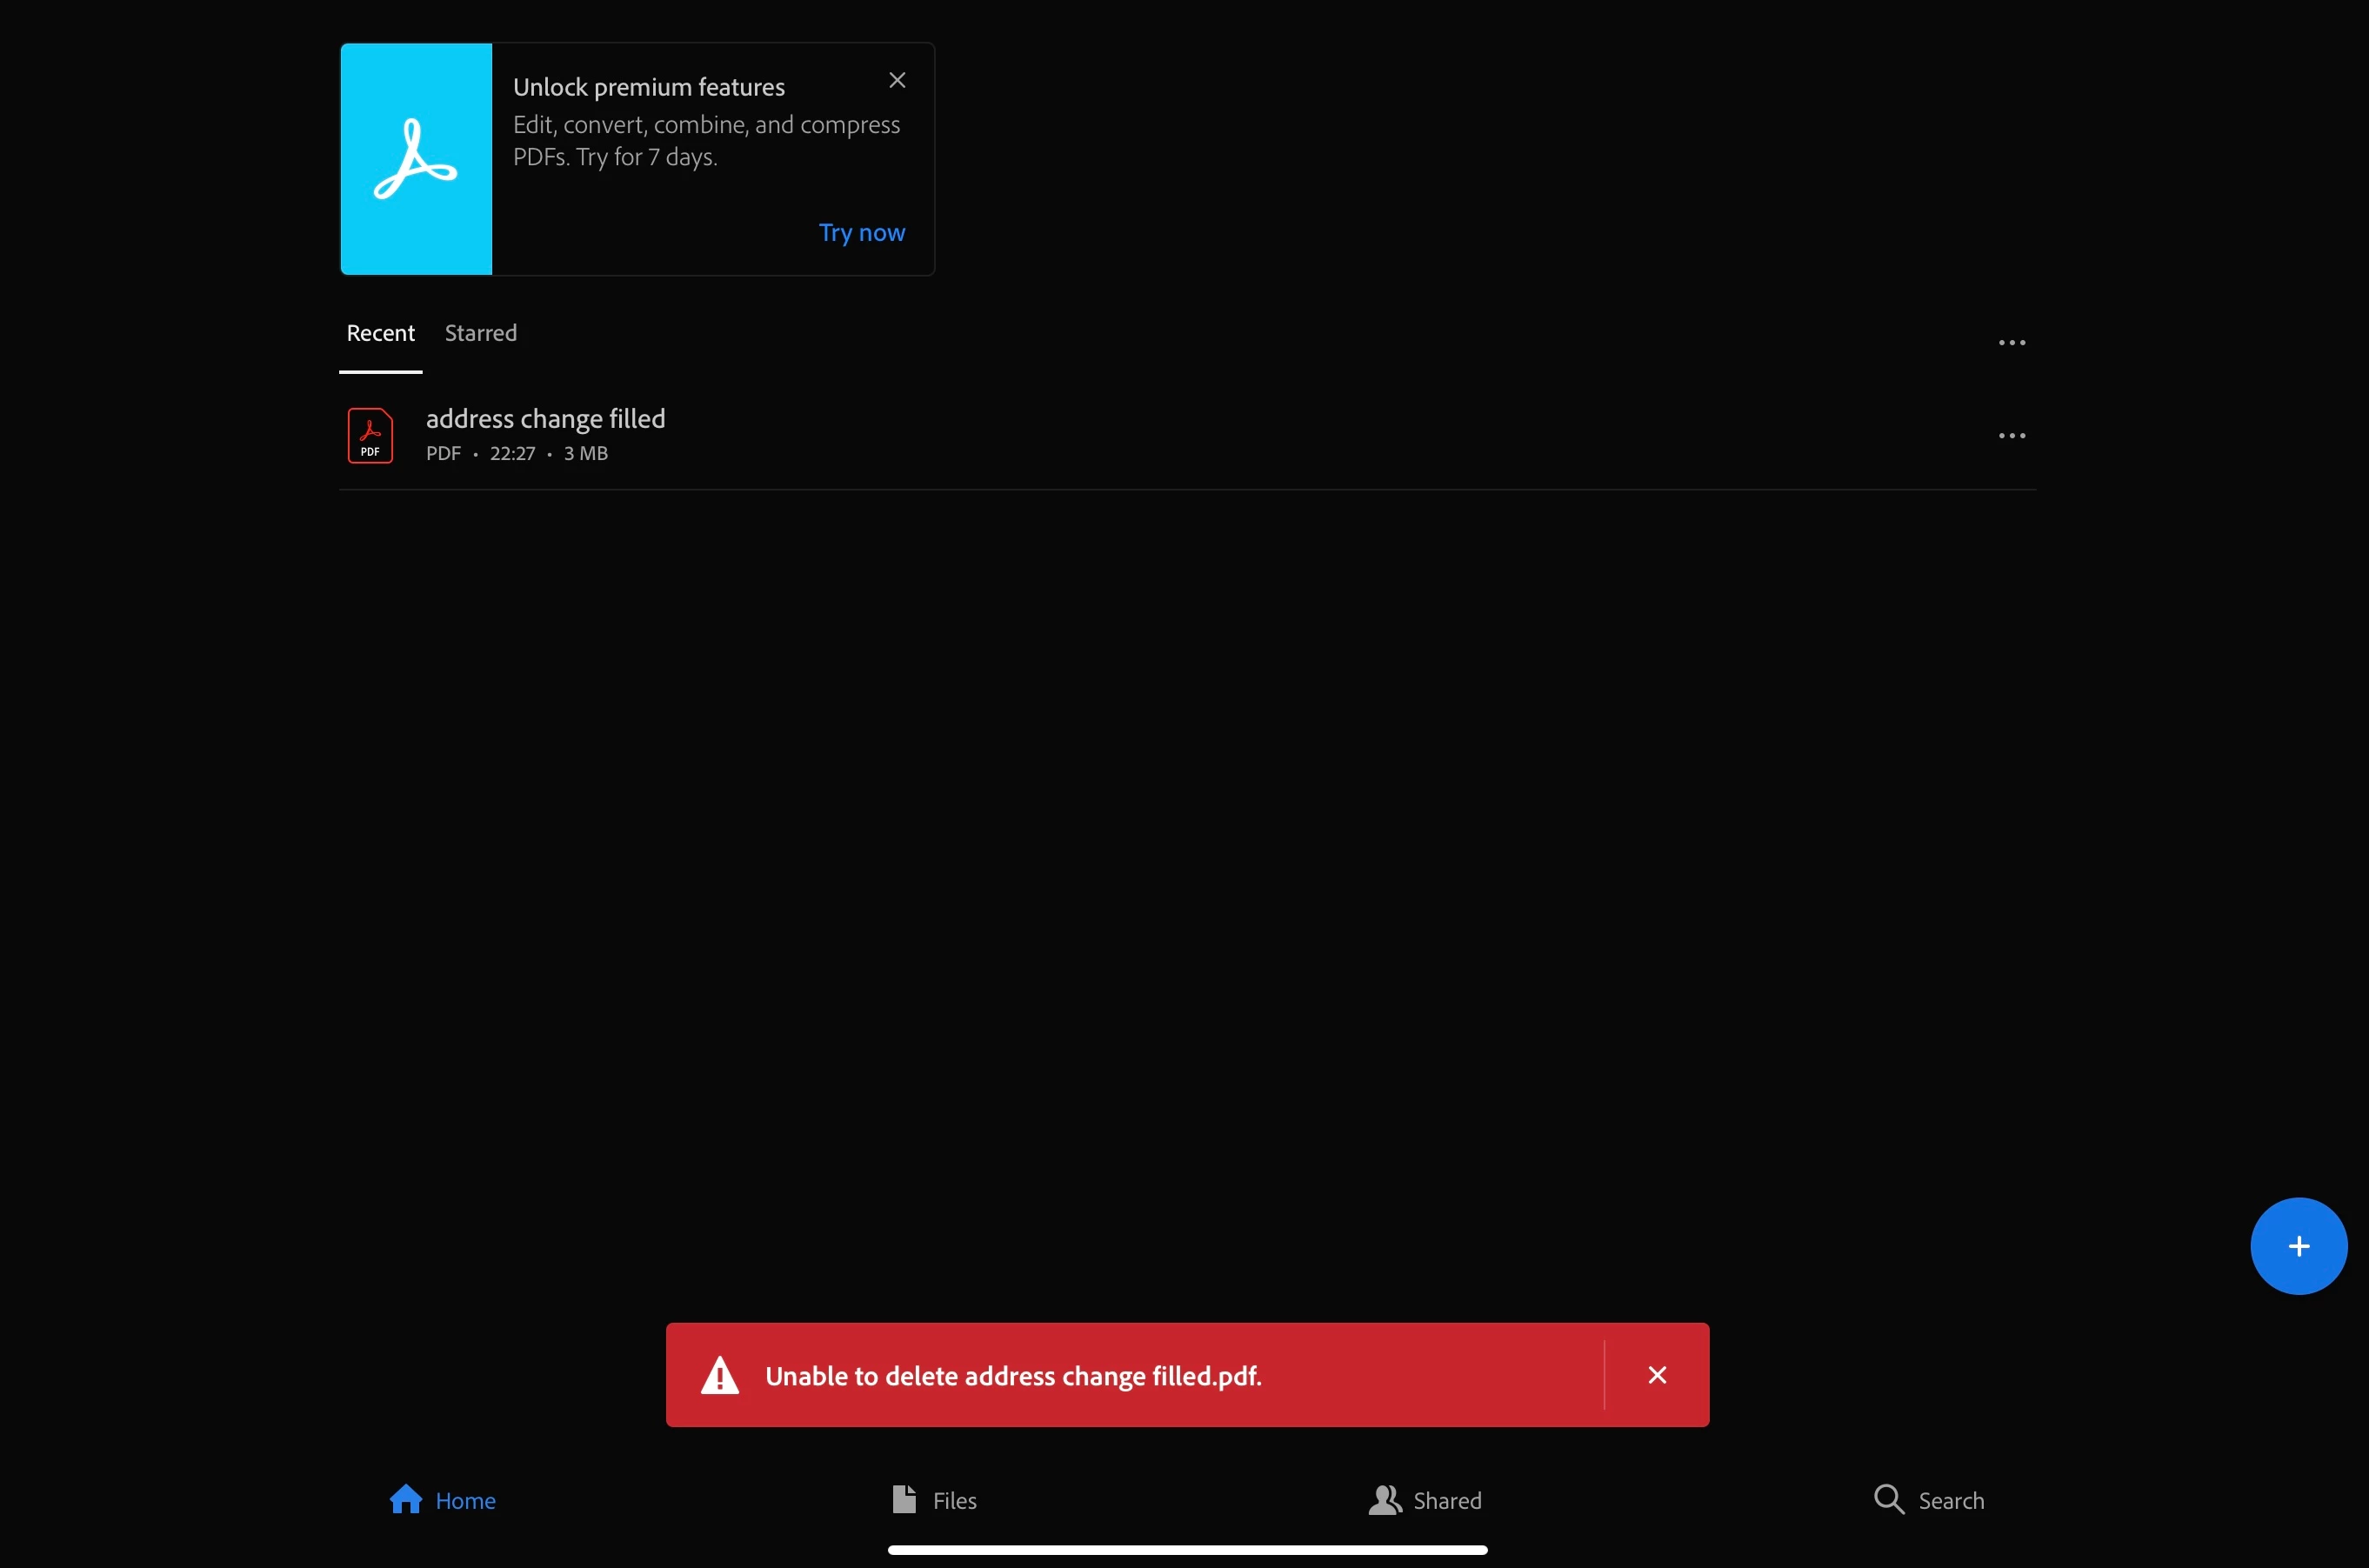Image resolution: width=2369 pixels, height=1568 pixels.
Task: Close the unable to delete error message
Action: click(1656, 1375)
